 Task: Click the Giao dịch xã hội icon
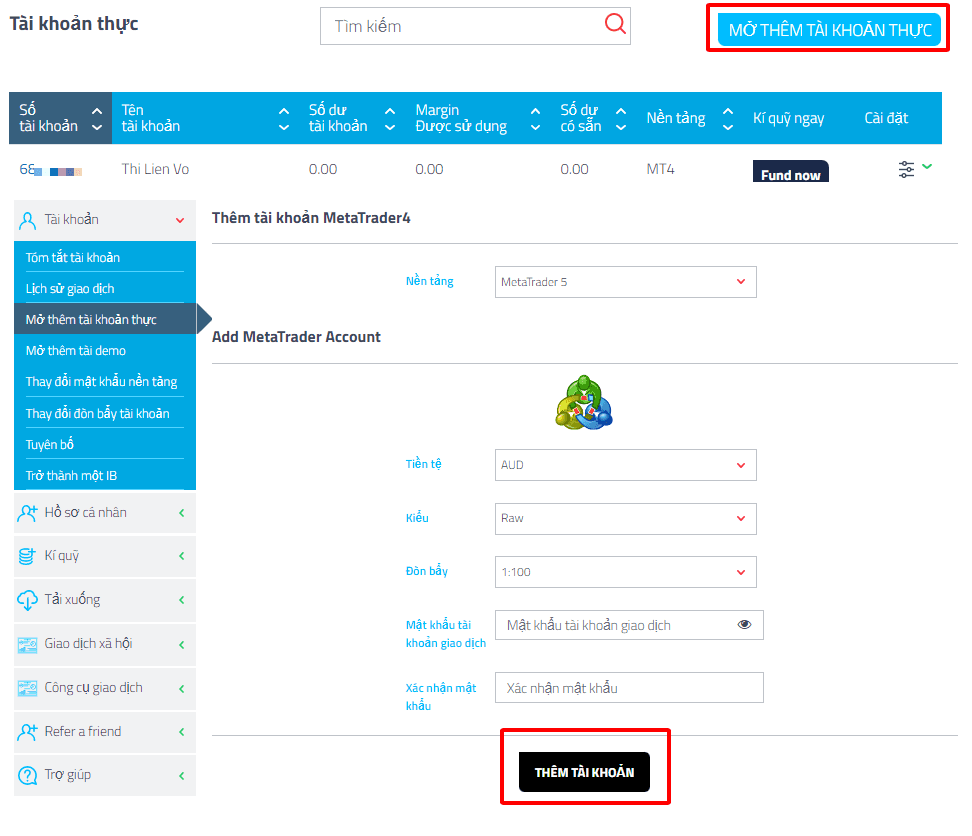[x=27, y=645]
